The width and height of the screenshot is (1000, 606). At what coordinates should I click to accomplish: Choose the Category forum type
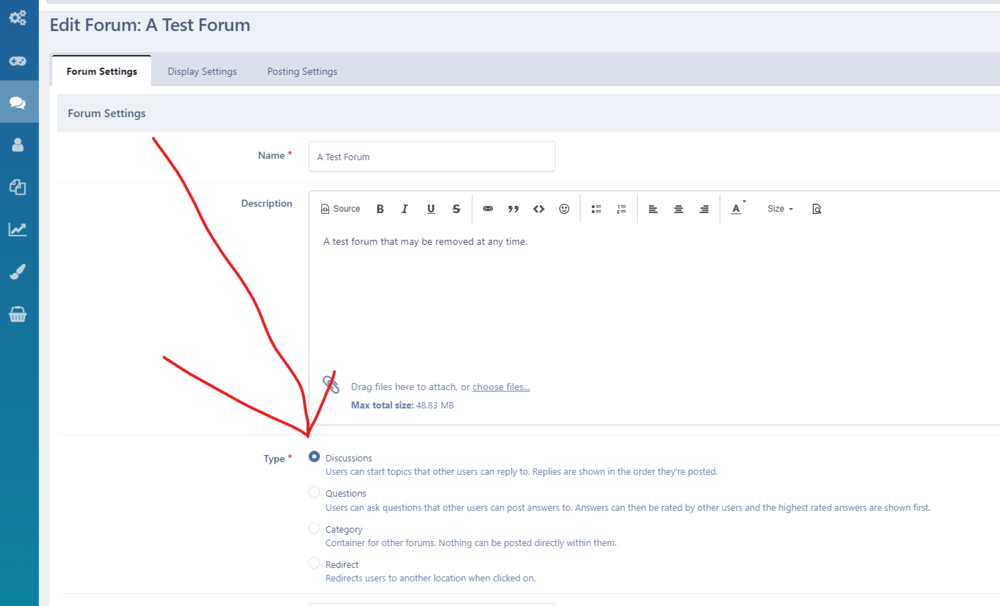click(x=315, y=528)
